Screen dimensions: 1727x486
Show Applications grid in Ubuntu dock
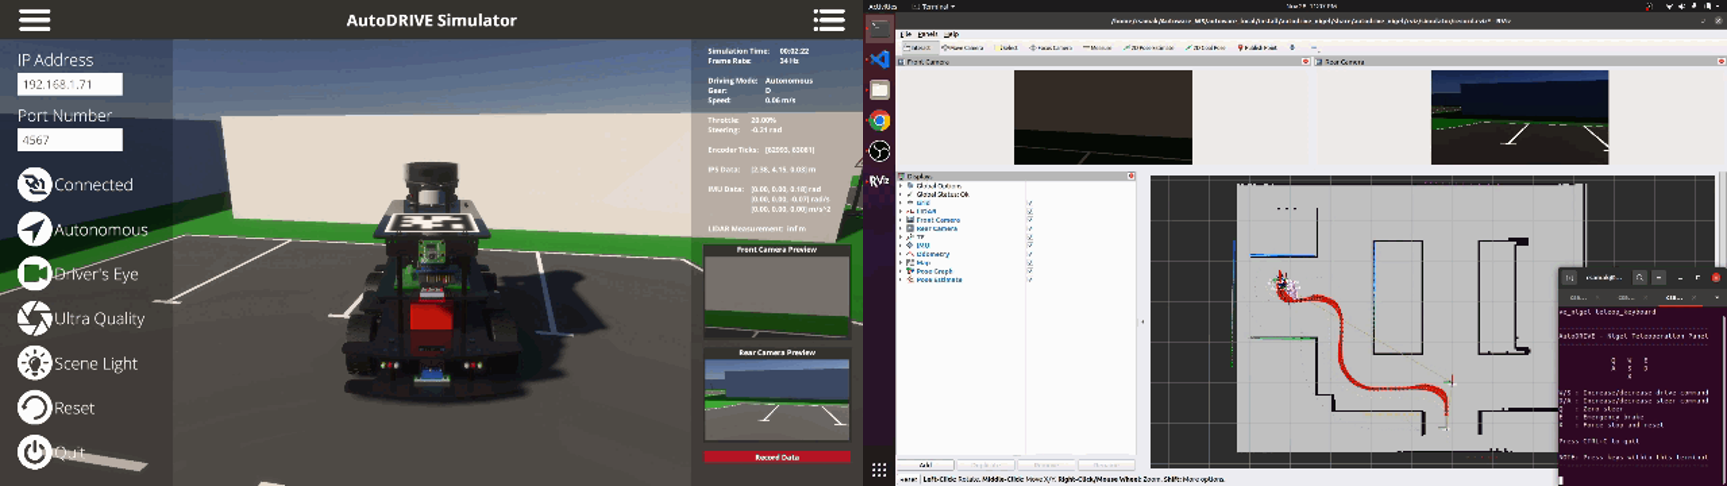click(x=879, y=470)
